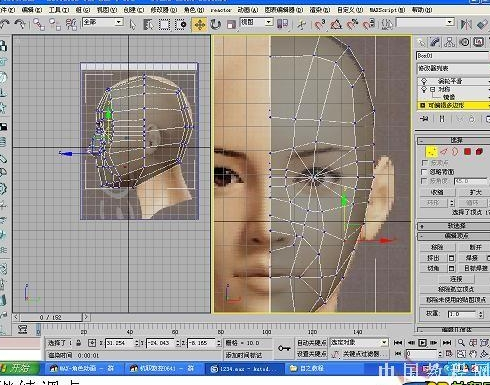This screenshot has height=385, width=490.
Task: Click the Mirror tool icon
Action: [466, 24]
